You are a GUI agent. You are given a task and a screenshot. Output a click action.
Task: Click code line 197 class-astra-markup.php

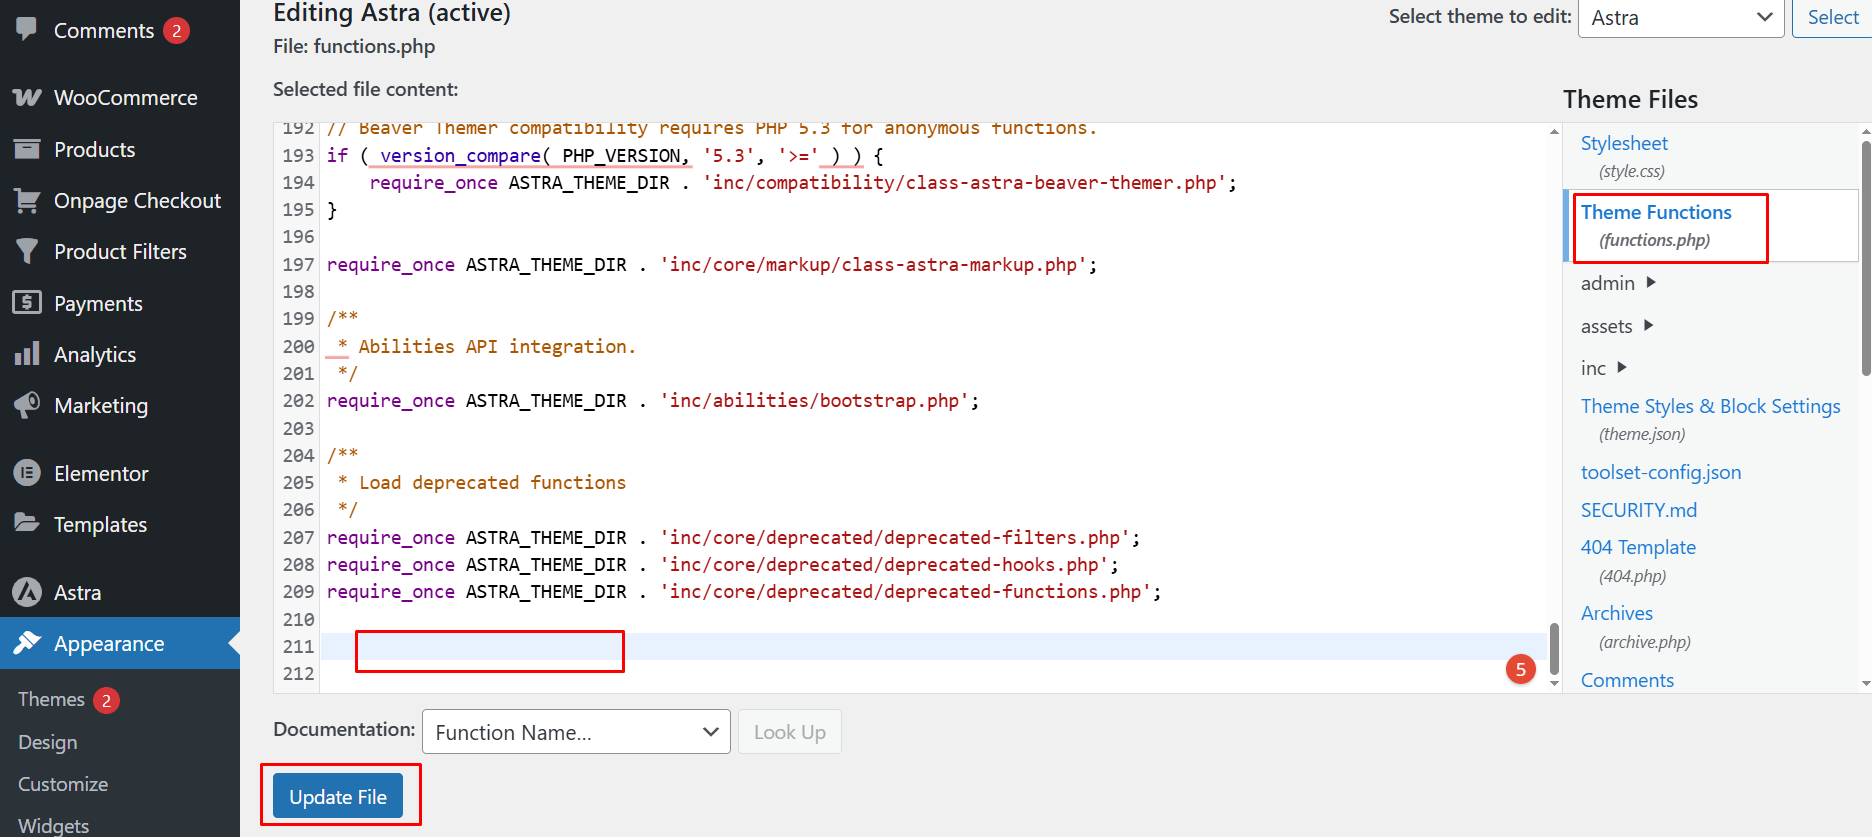point(712,265)
